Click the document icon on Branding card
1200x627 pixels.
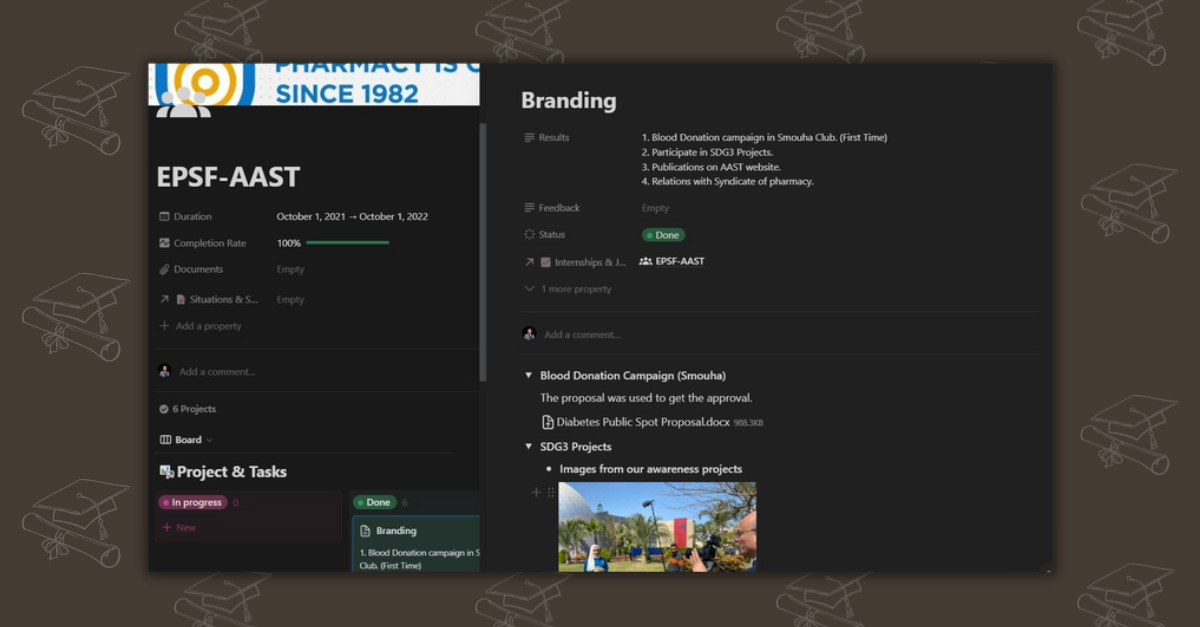[365, 531]
